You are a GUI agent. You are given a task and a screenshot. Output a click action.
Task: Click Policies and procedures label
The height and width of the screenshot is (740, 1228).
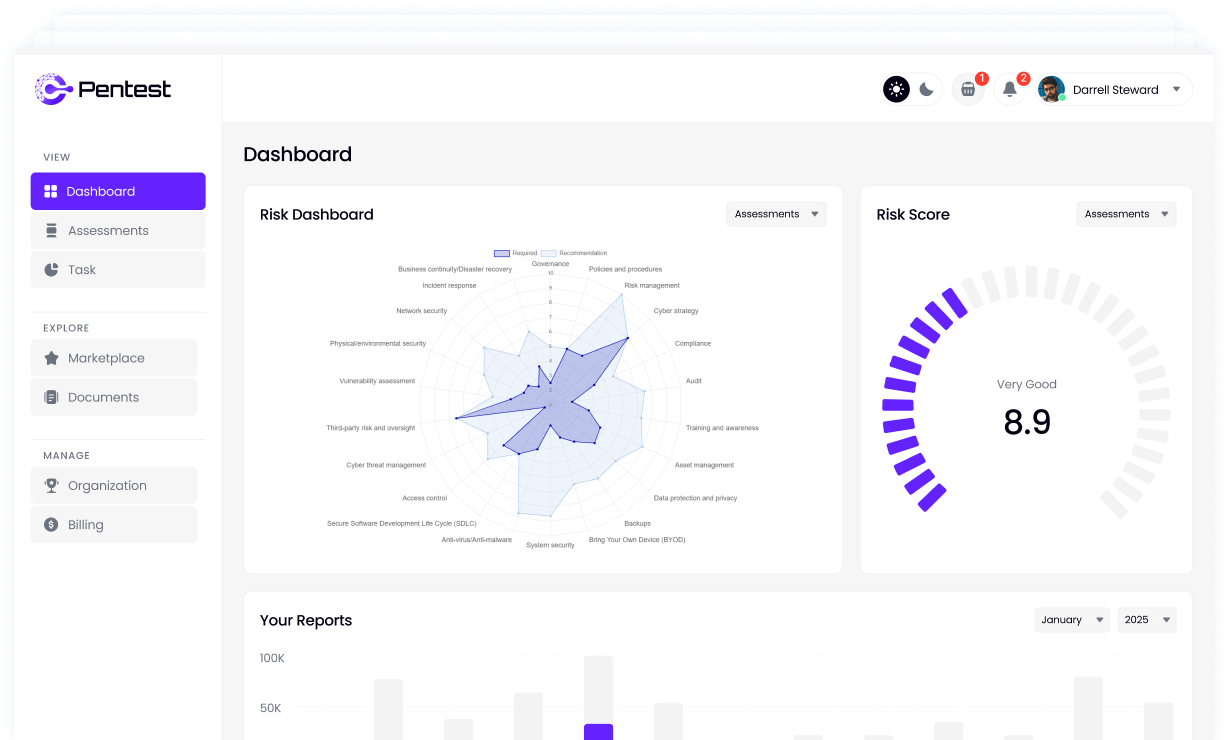pyautogui.click(x=625, y=269)
